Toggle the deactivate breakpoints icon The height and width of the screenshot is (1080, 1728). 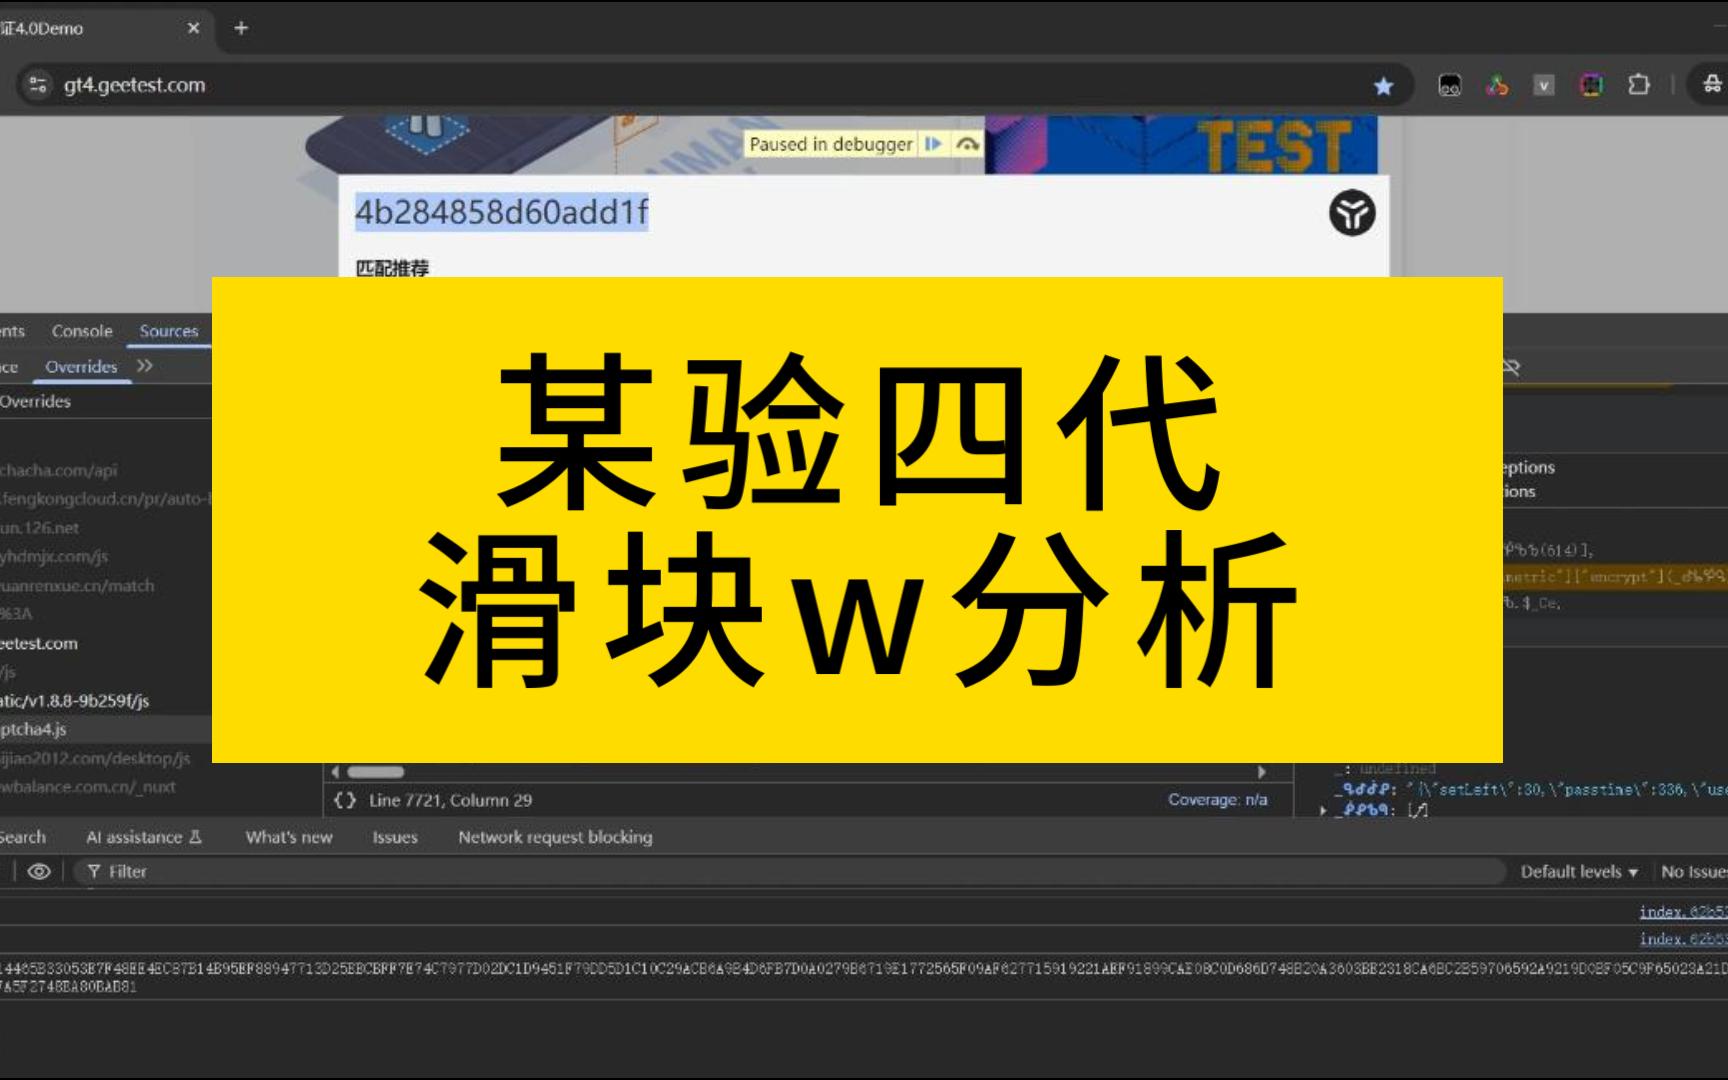1512,367
